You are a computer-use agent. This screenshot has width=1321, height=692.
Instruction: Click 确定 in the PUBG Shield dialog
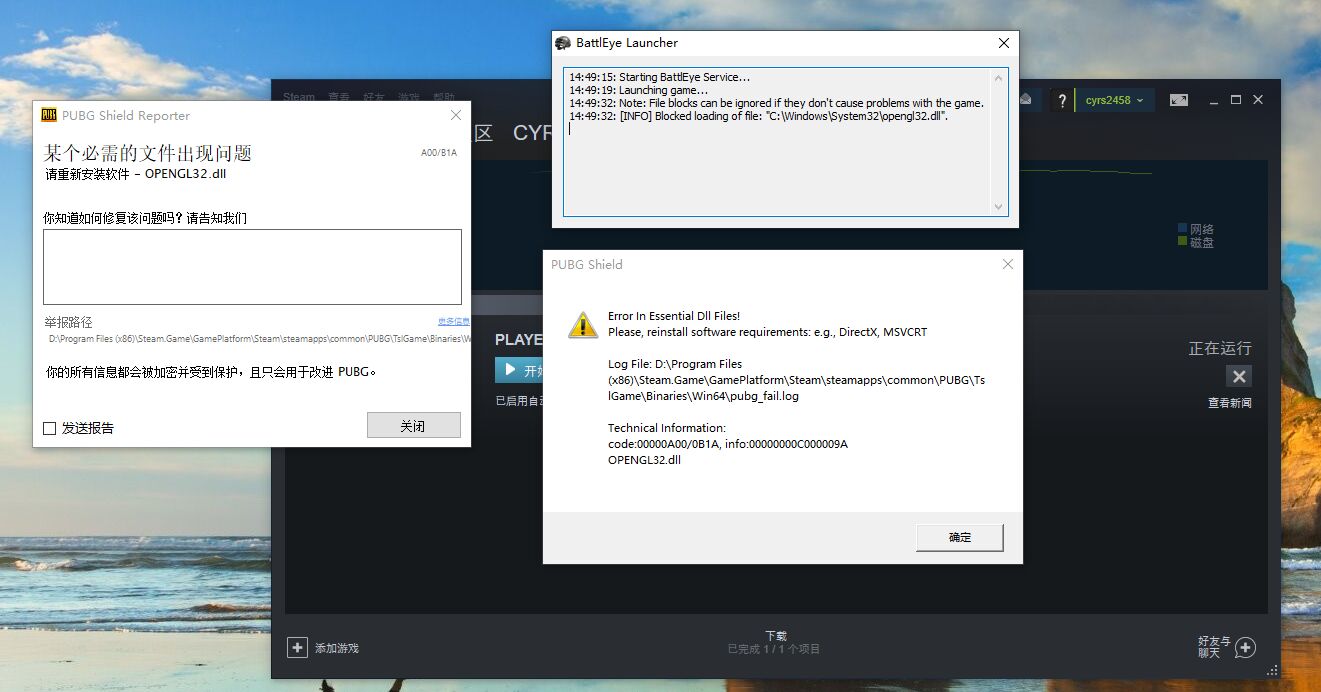(960, 537)
